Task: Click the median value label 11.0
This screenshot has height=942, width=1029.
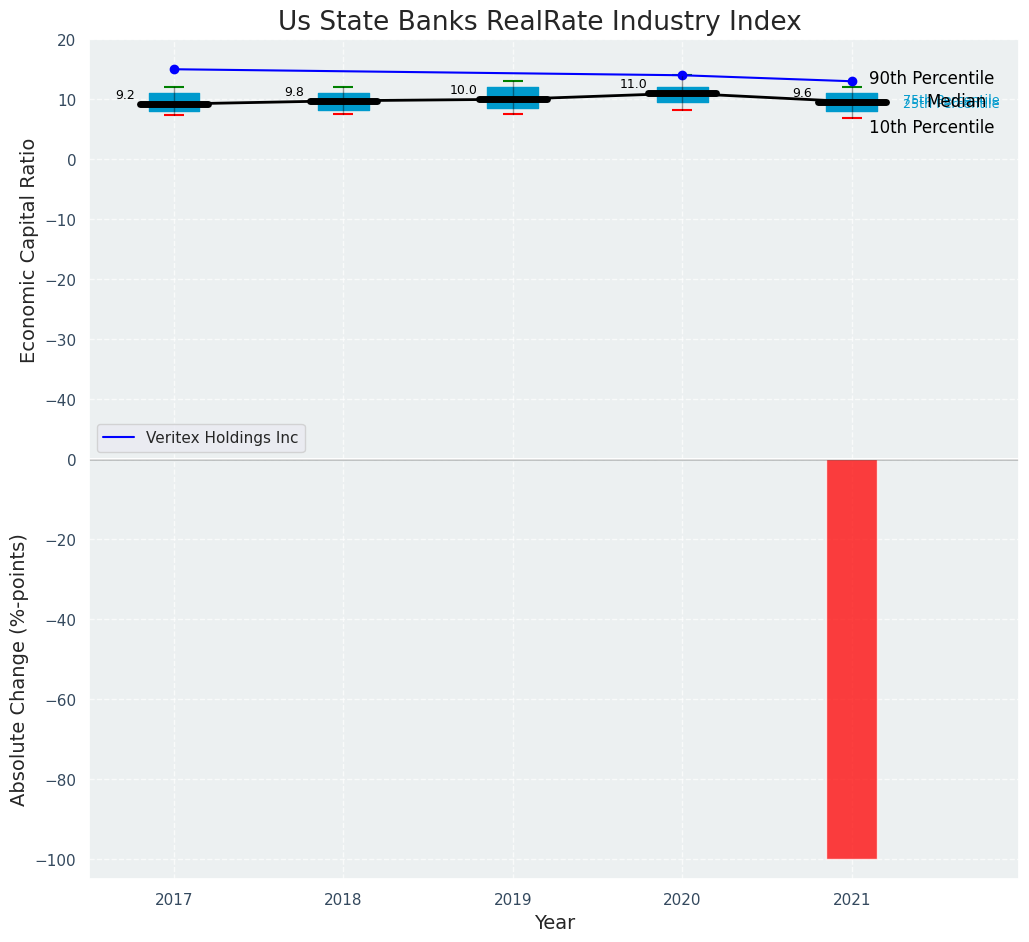Action: coord(633,84)
